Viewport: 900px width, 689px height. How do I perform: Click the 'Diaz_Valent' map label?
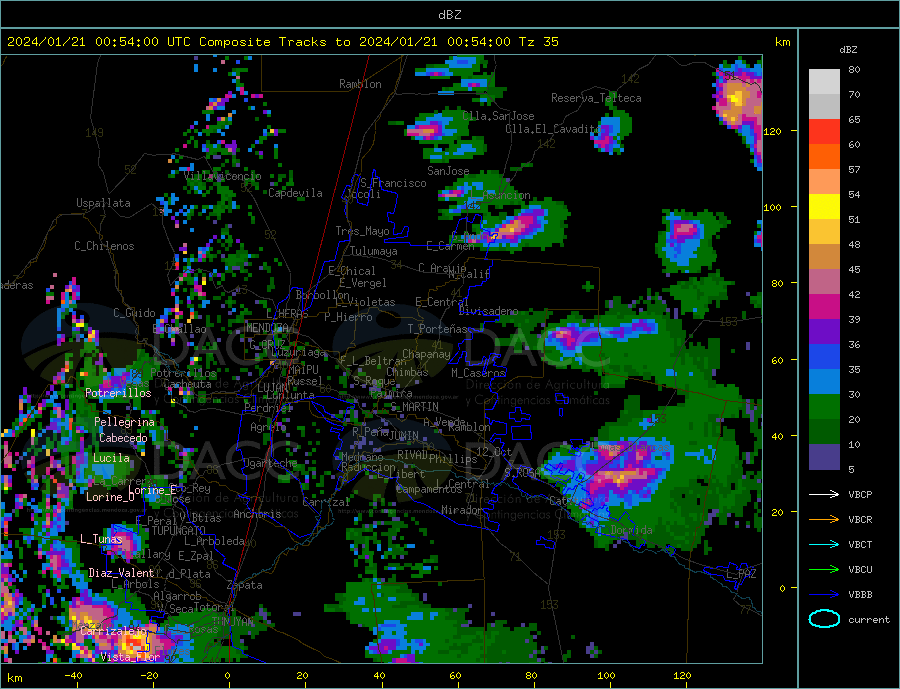point(121,573)
